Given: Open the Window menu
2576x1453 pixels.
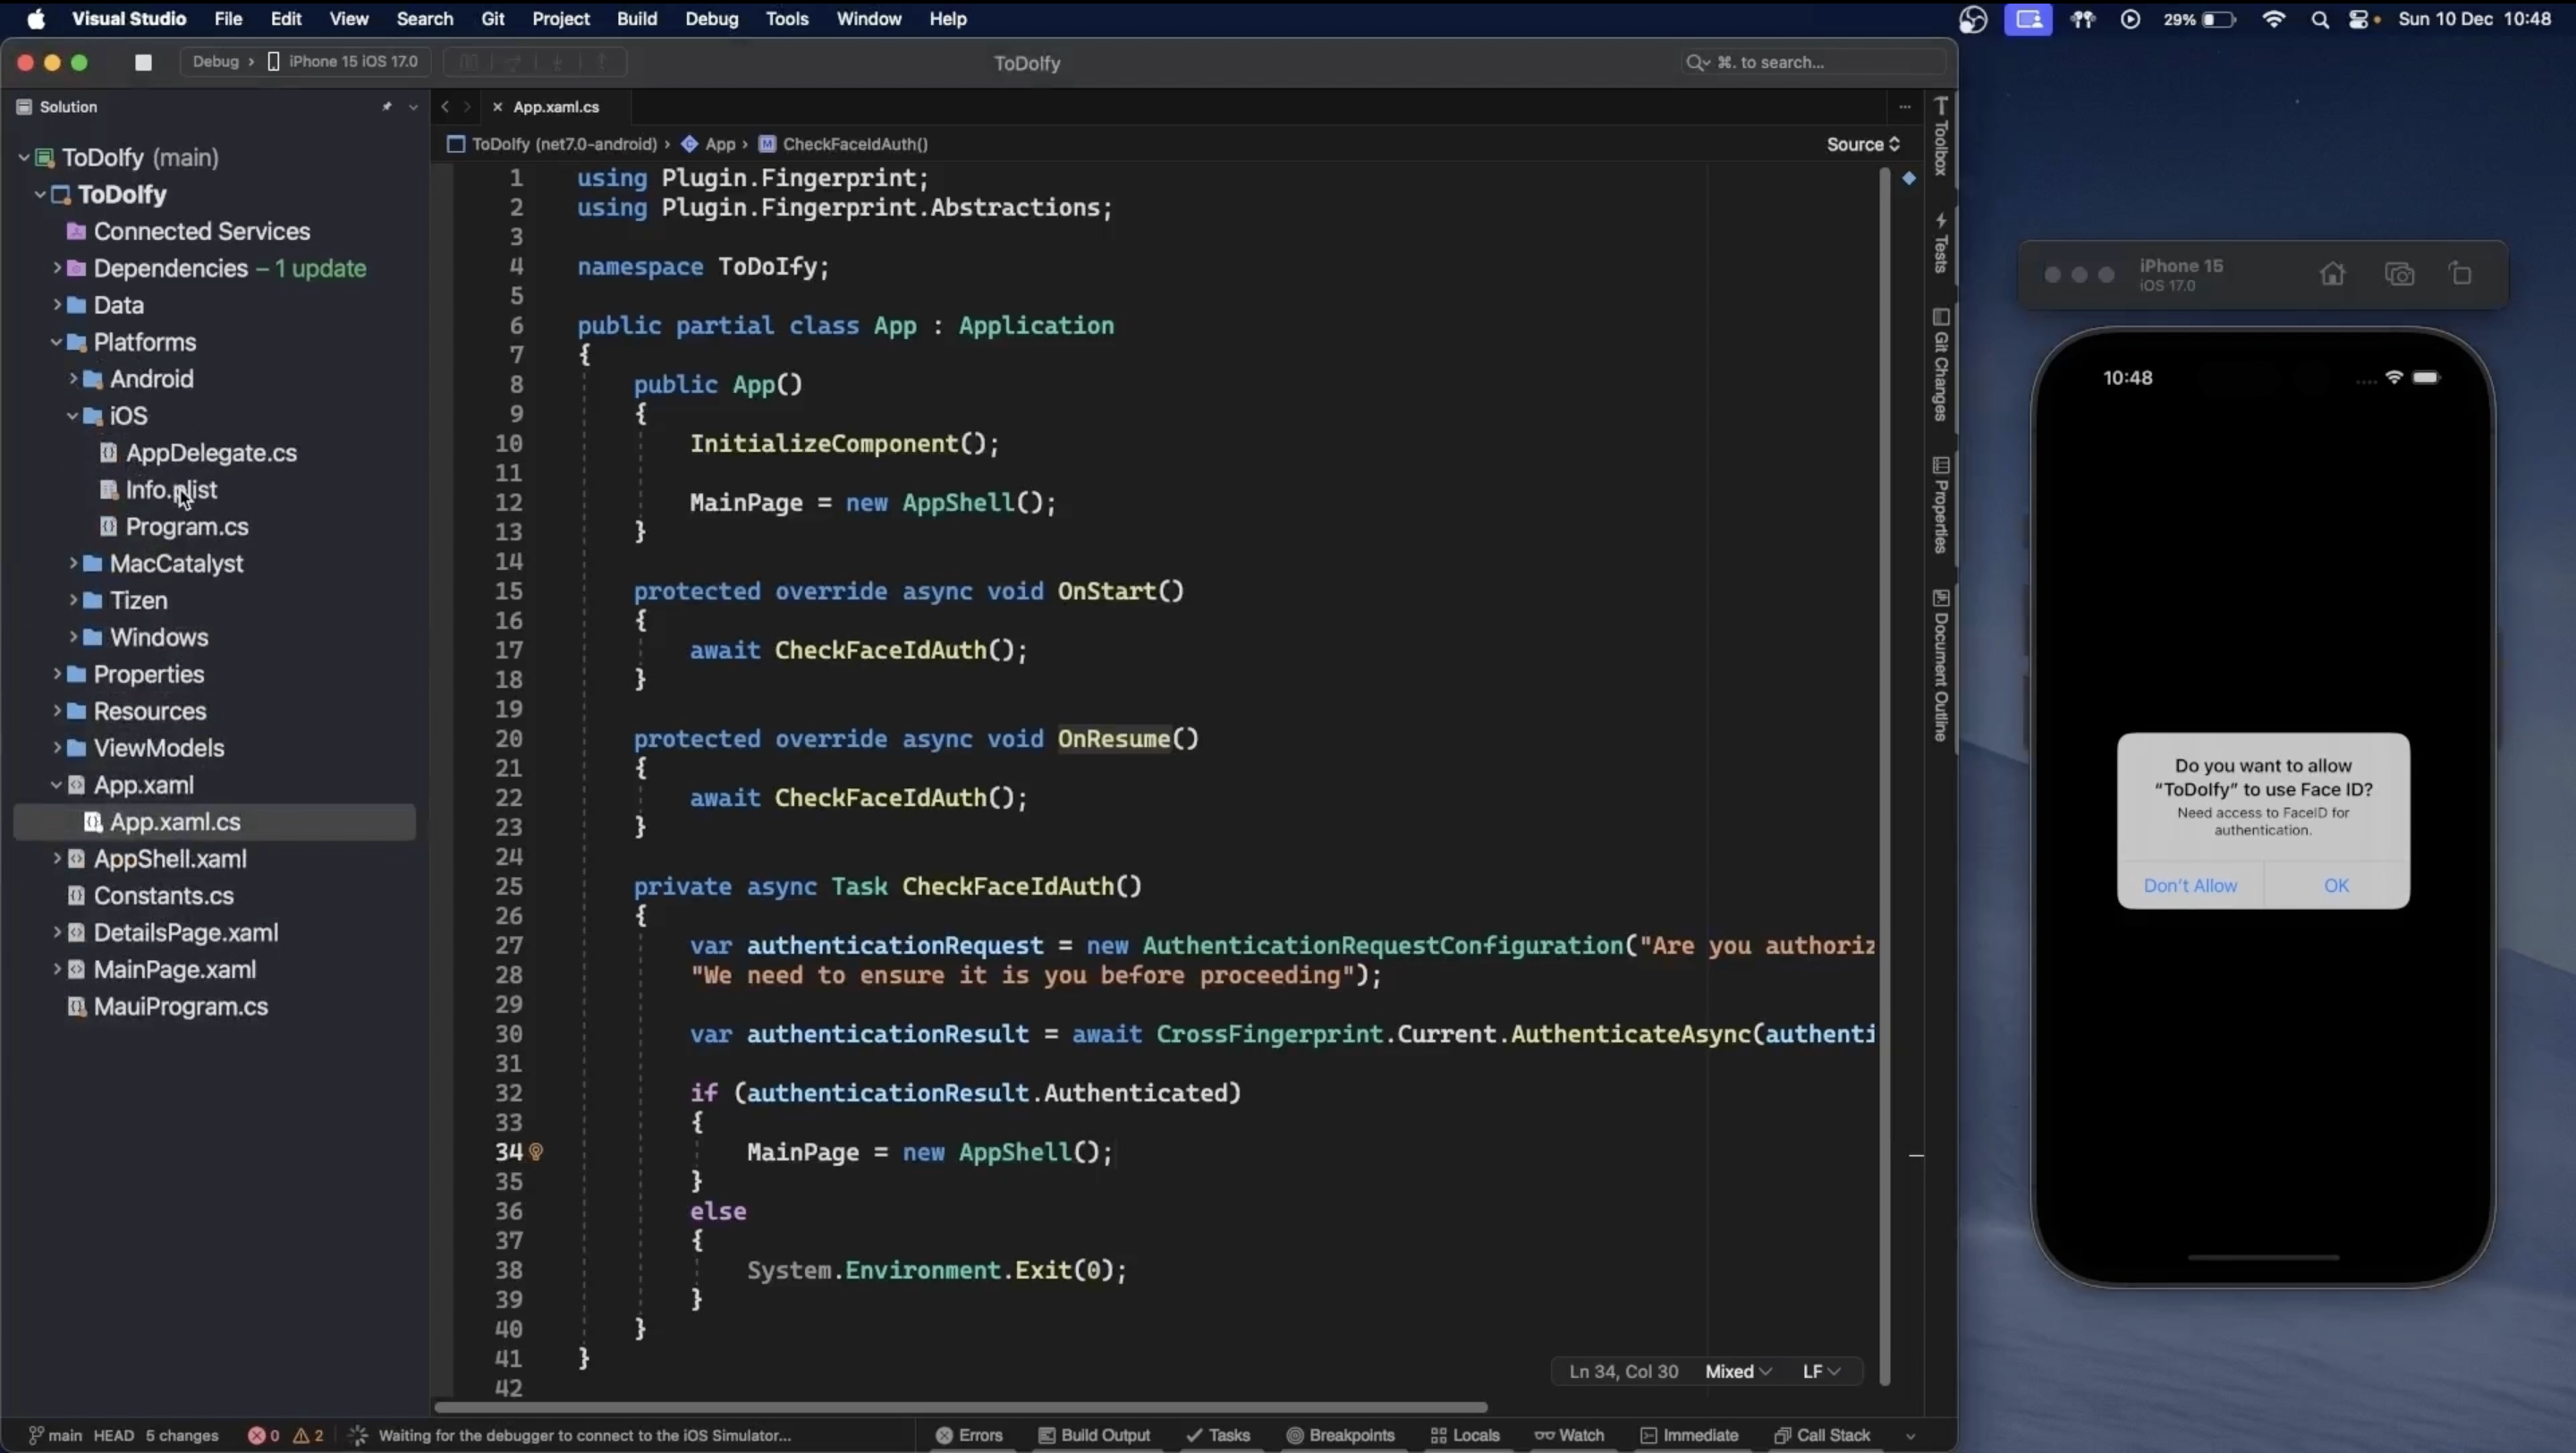Looking at the screenshot, I should point(869,19).
